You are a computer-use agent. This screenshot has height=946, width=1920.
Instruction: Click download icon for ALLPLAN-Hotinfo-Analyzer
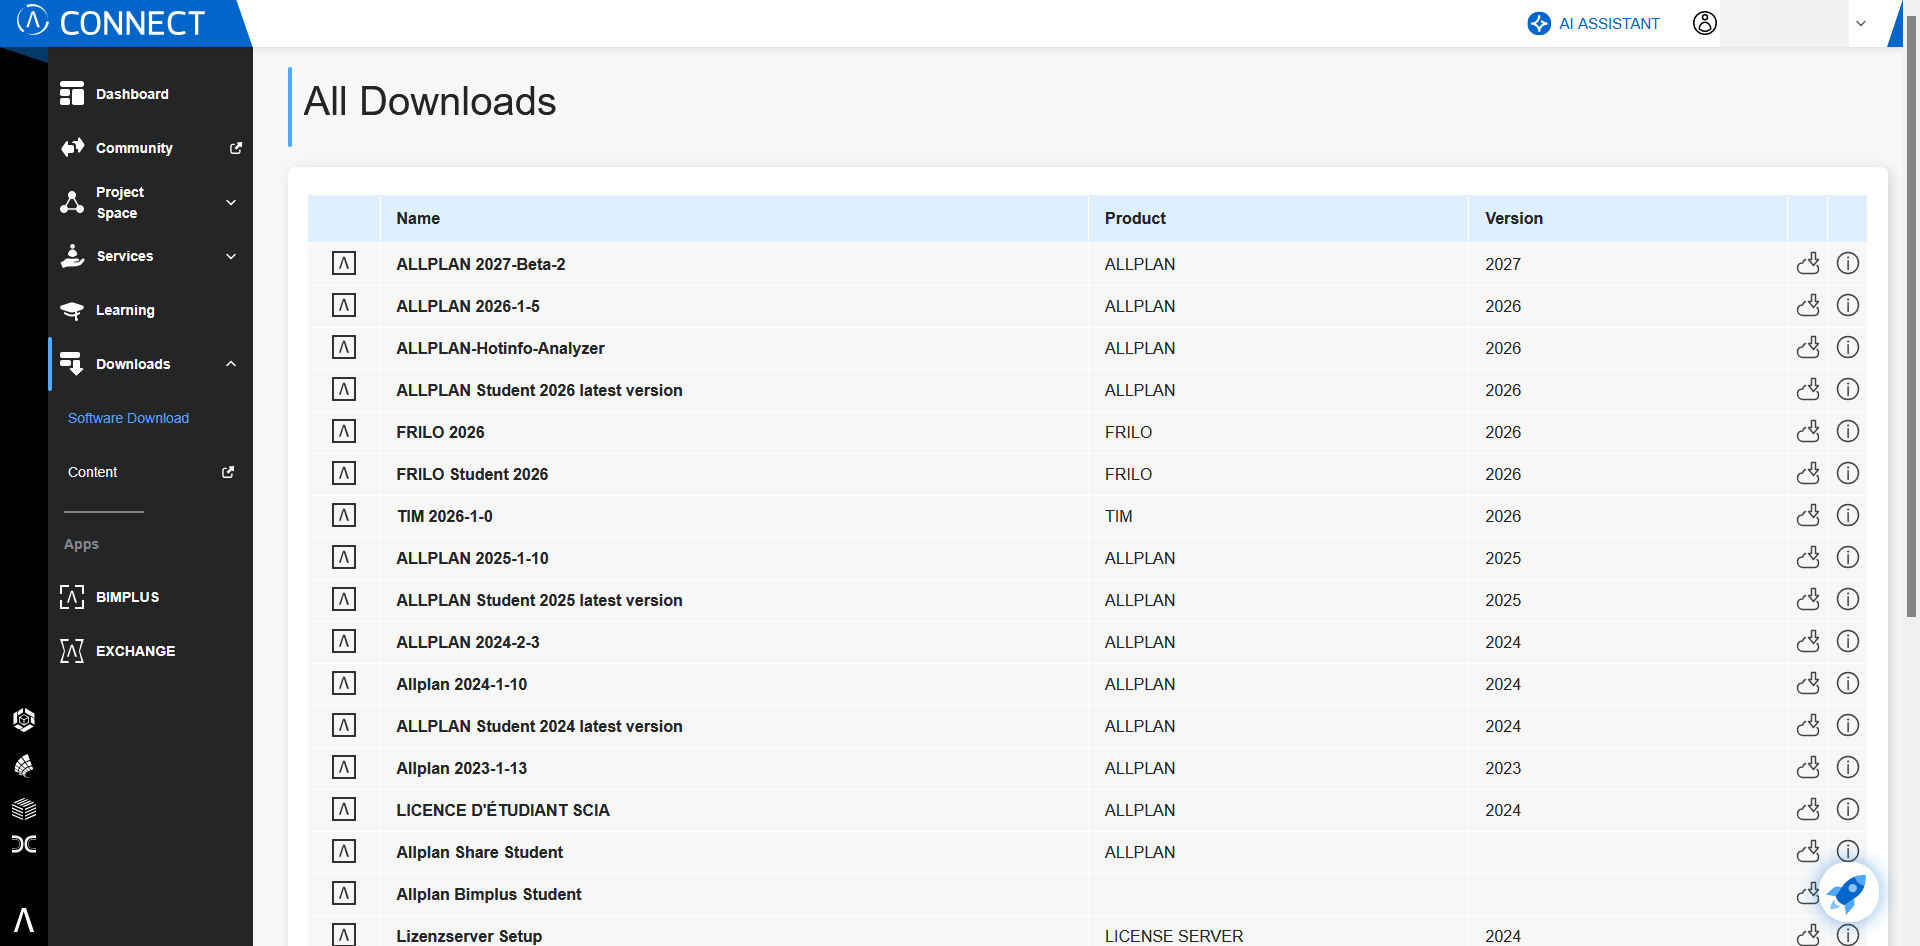click(x=1808, y=348)
